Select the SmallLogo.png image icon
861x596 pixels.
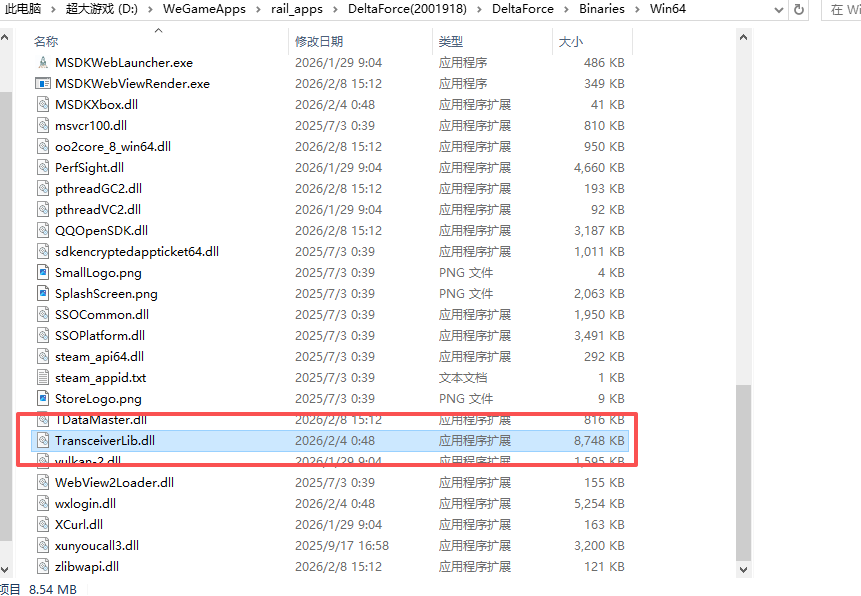pos(43,272)
